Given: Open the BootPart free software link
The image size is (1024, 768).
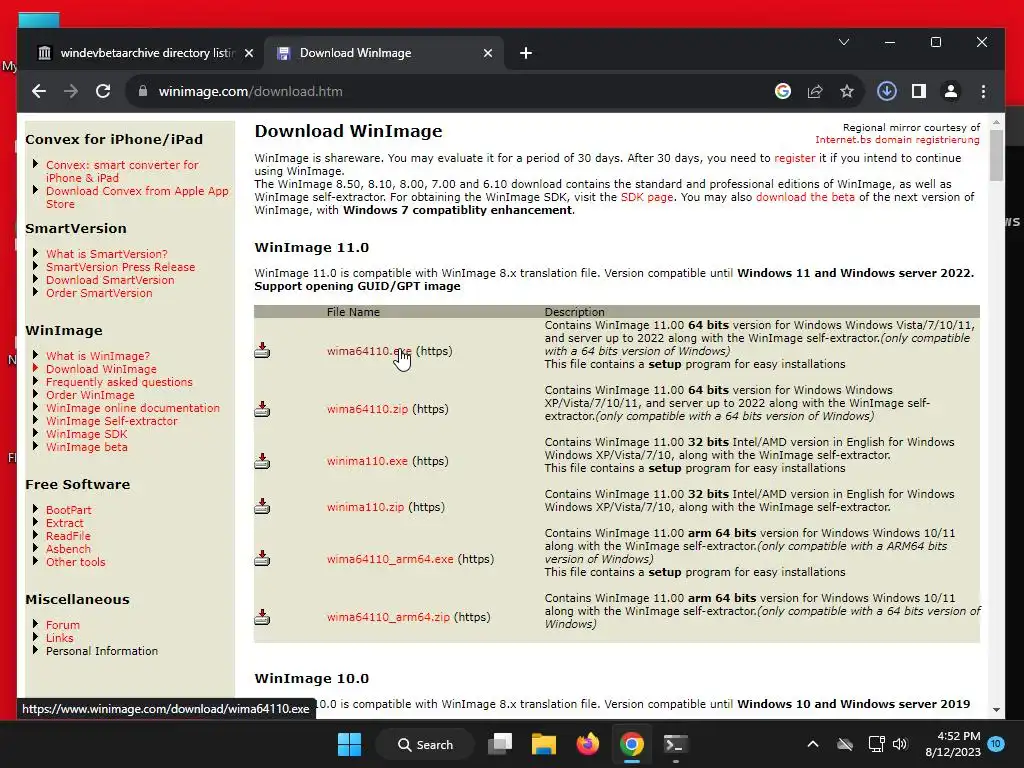Looking at the screenshot, I should click(69, 510).
